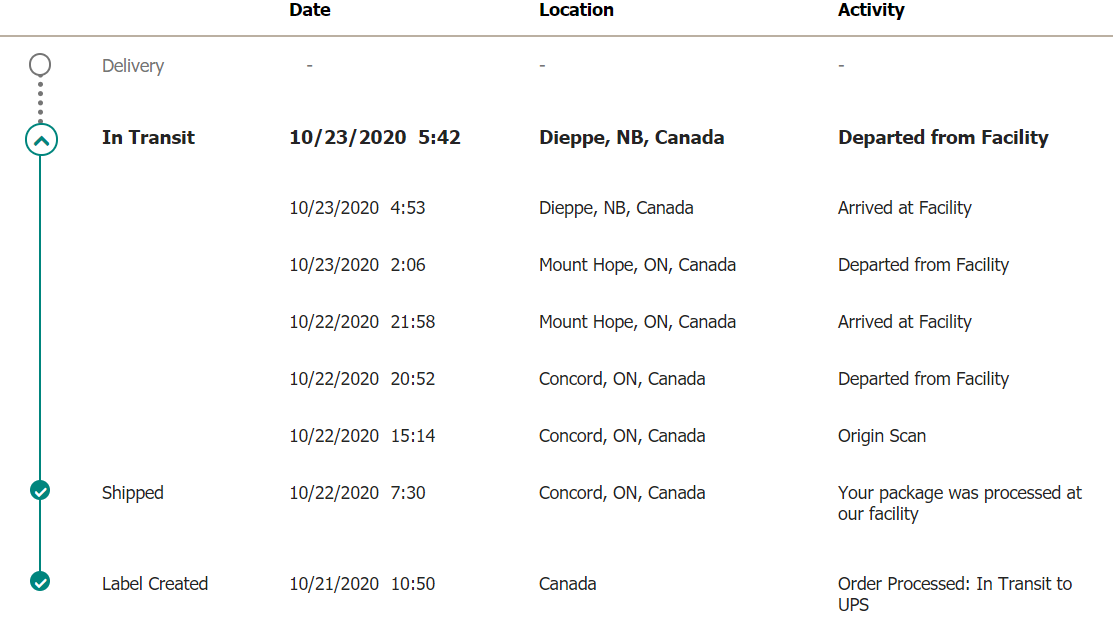This screenshot has height=642, width=1120.
Task: Click Dieppe, NB, Canada bold location
Action: tap(631, 138)
